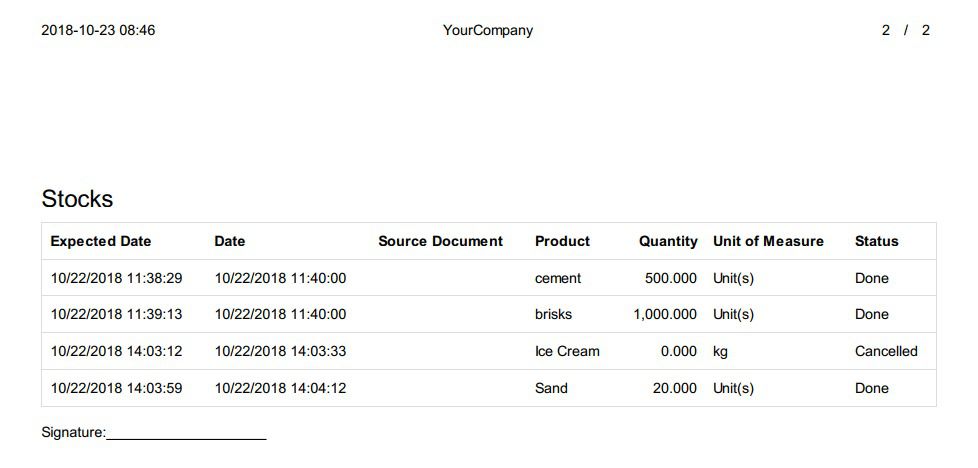Click the Signature line field

coord(186,433)
